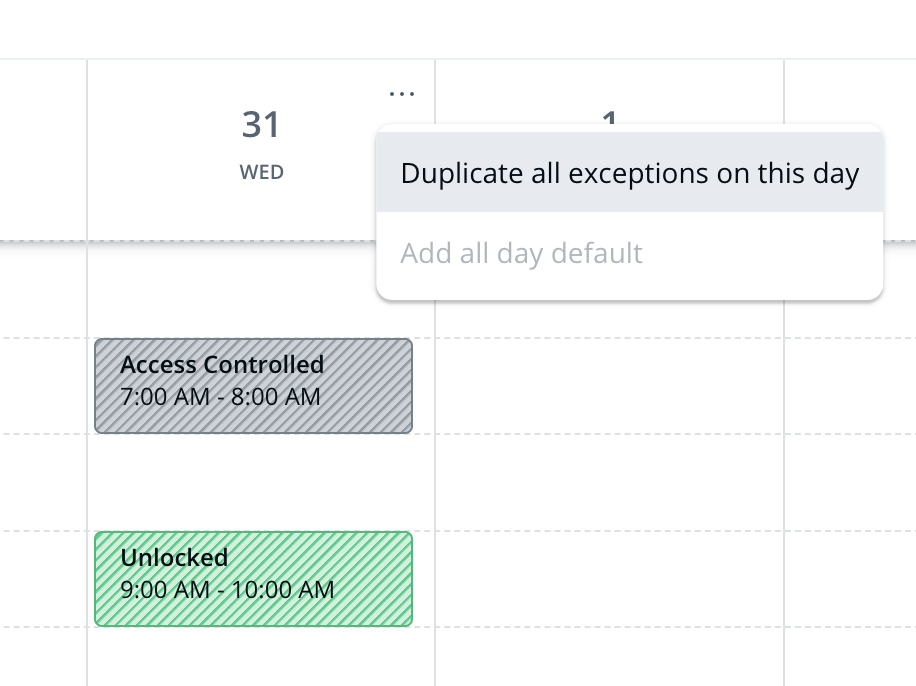Click the 8 AM slot on day 1 column
This screenshot has width=916, height=686.
[x=609, y=482]
